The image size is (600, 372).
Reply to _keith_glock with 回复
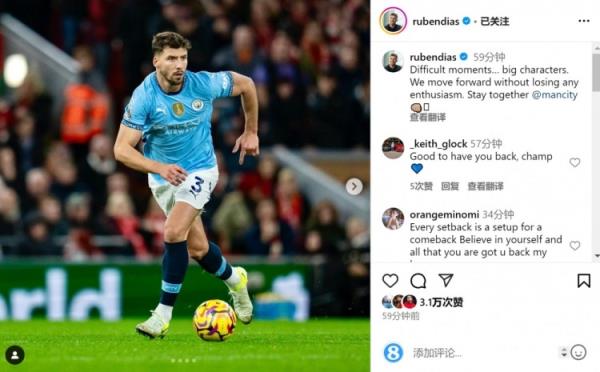coord(450,186)
